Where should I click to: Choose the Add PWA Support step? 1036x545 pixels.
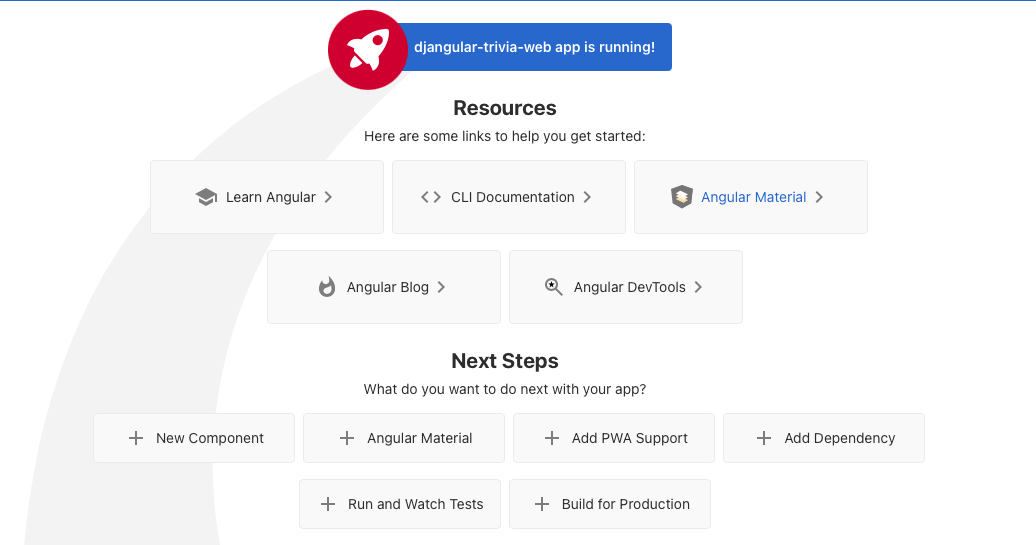614,438
